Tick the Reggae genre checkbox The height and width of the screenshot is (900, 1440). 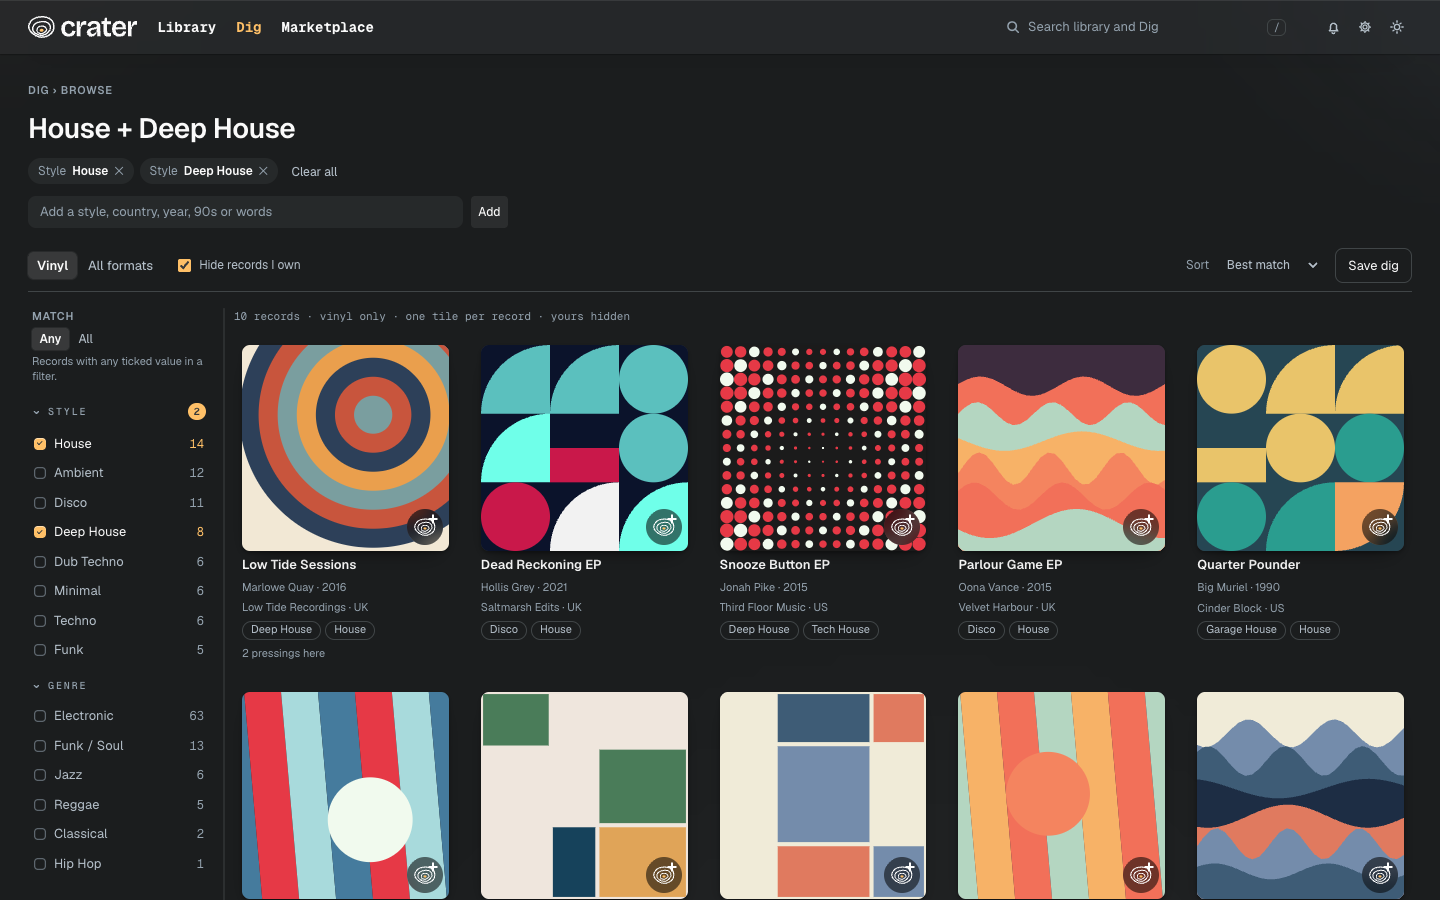[40, 805]
